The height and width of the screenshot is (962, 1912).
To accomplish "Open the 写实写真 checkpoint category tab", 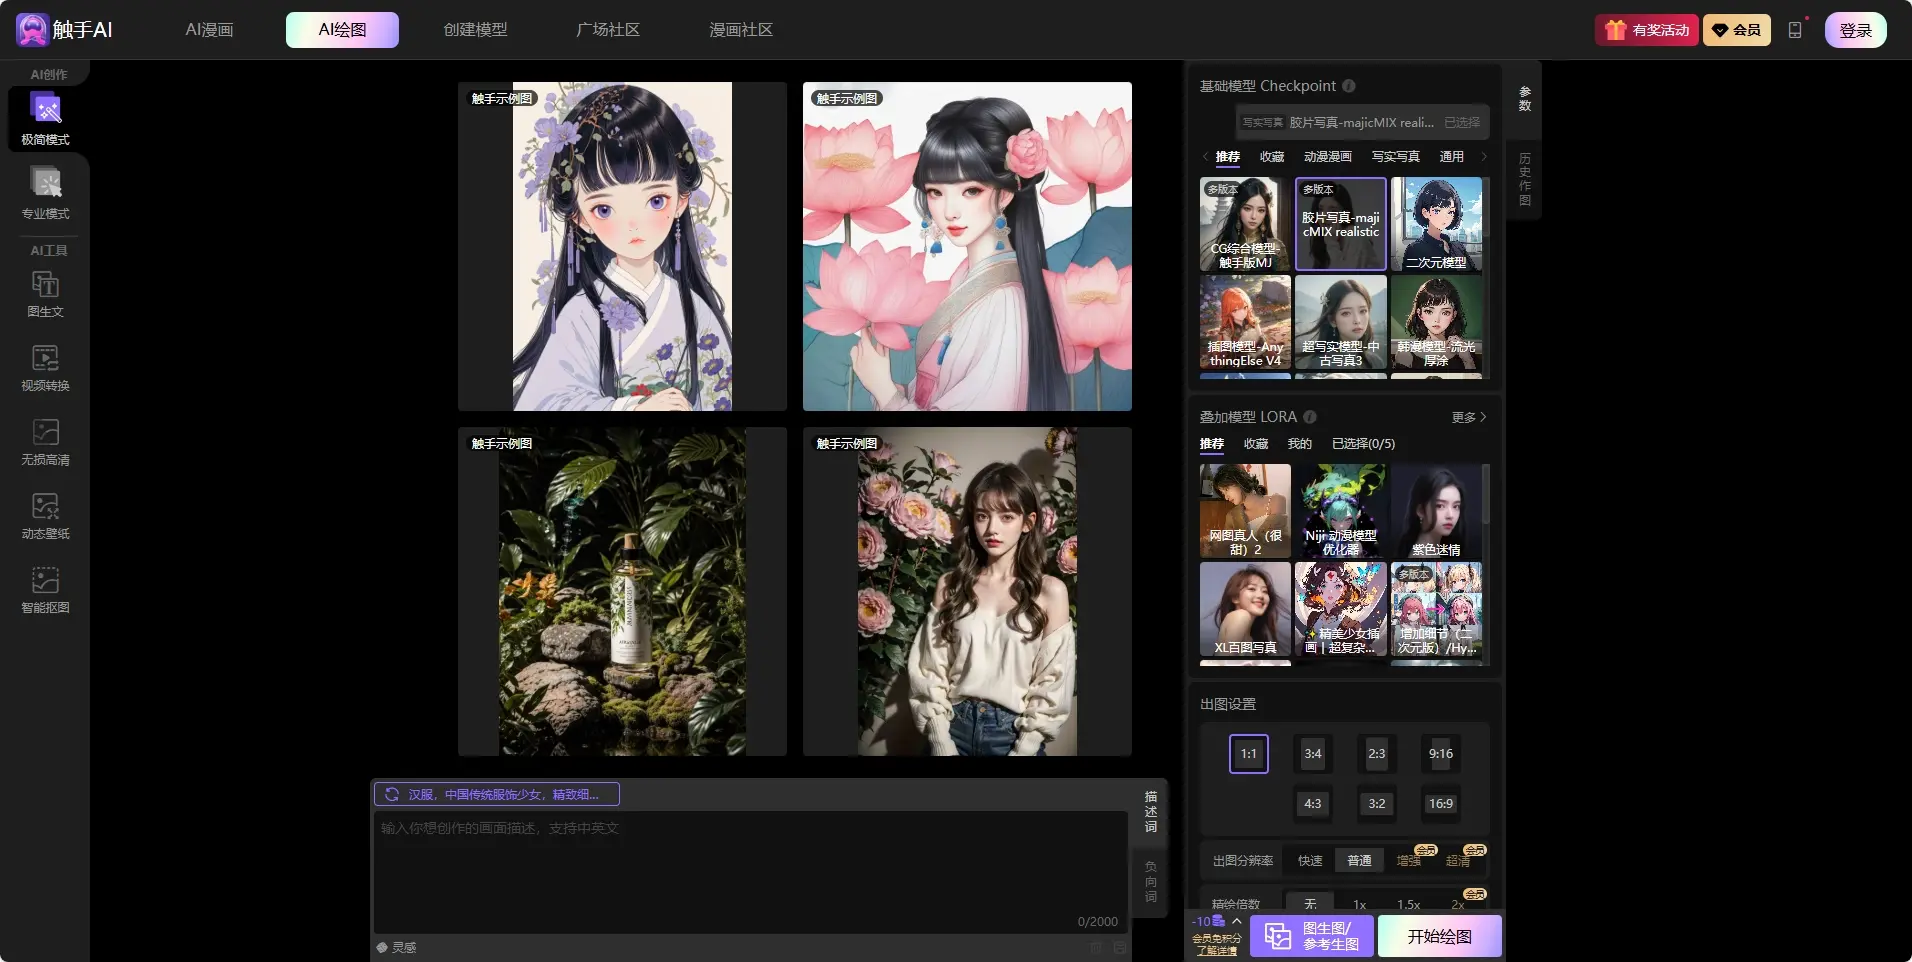I will [1395, 157].
